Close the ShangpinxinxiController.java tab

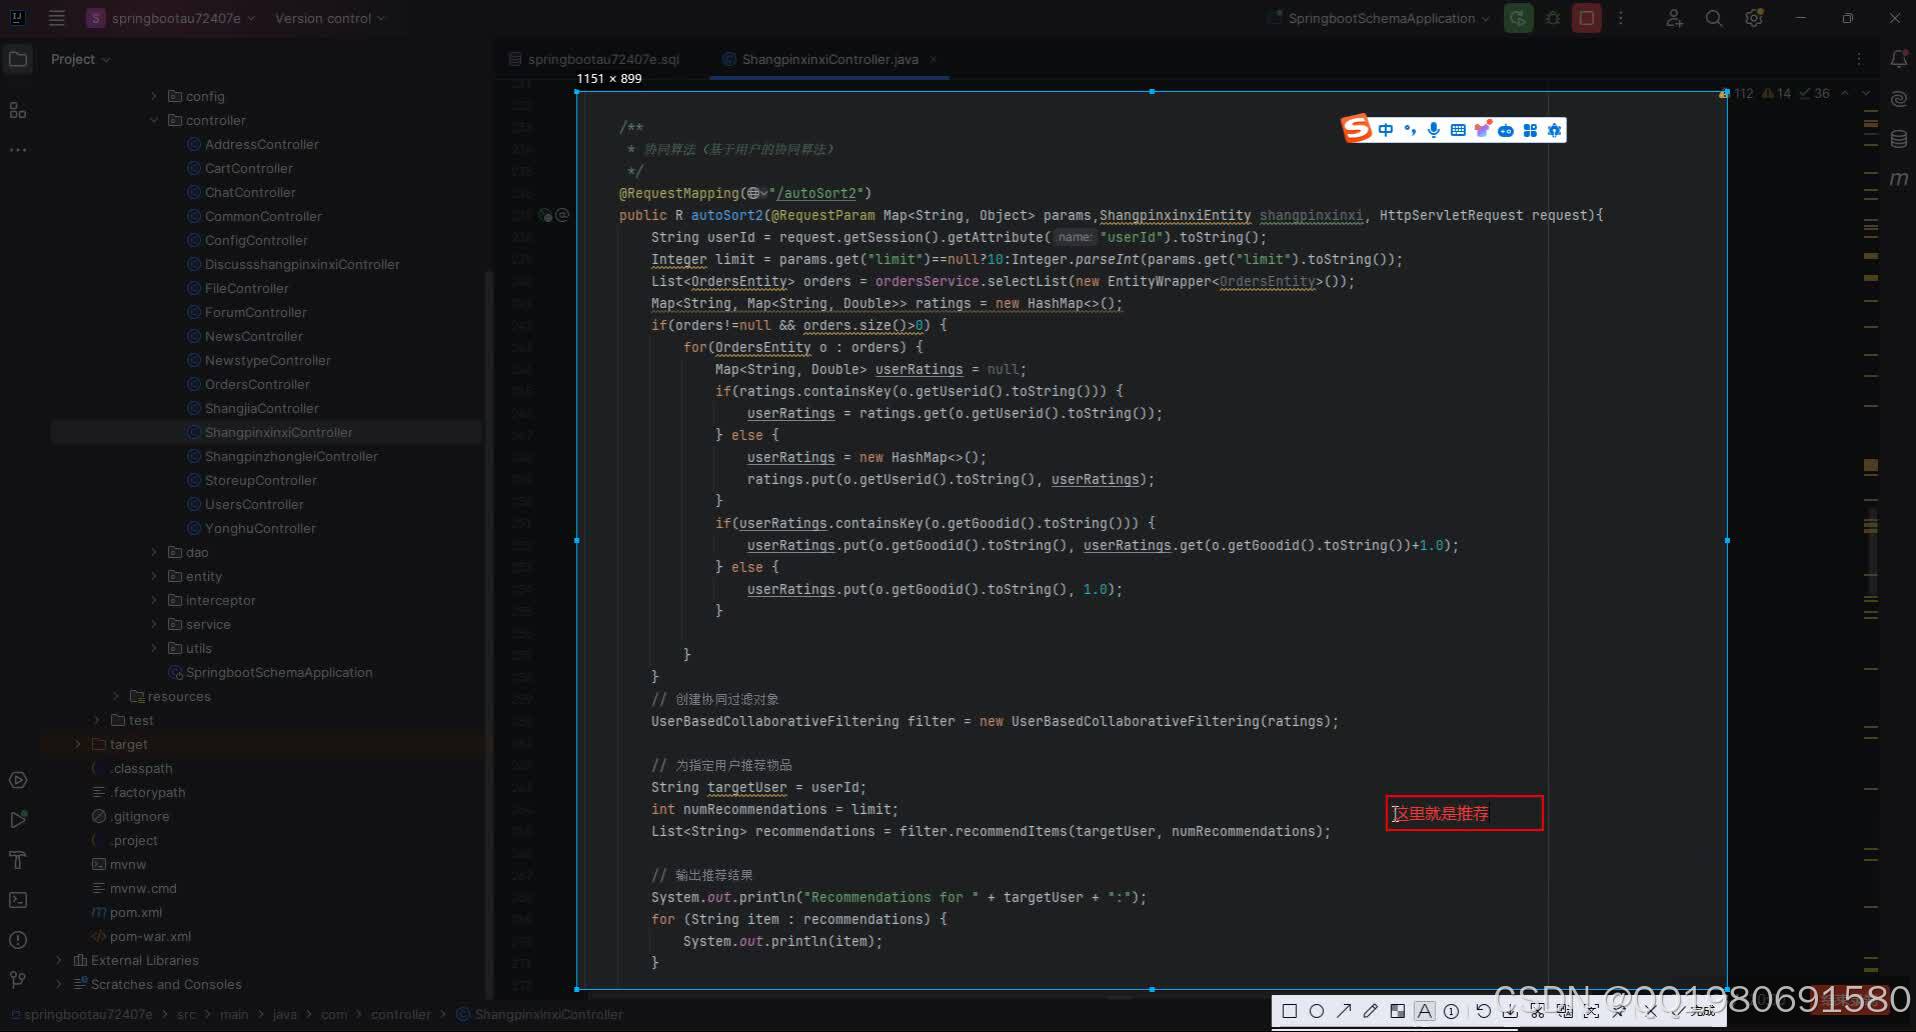933,59
